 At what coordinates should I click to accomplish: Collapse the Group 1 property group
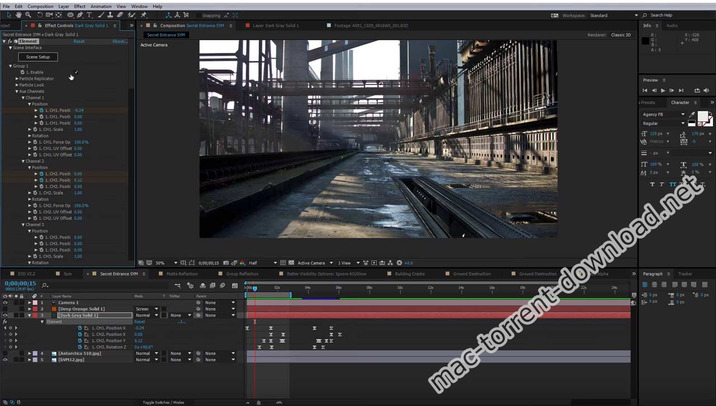coord(11,66)
